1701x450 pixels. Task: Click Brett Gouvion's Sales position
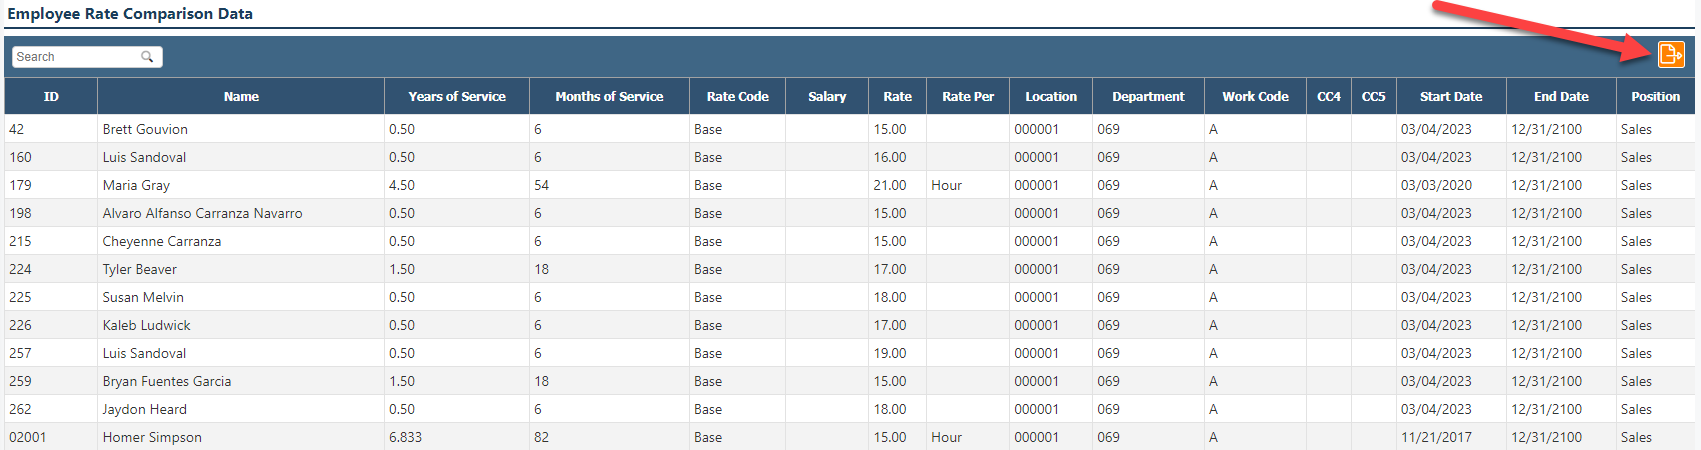point(1636,129)
